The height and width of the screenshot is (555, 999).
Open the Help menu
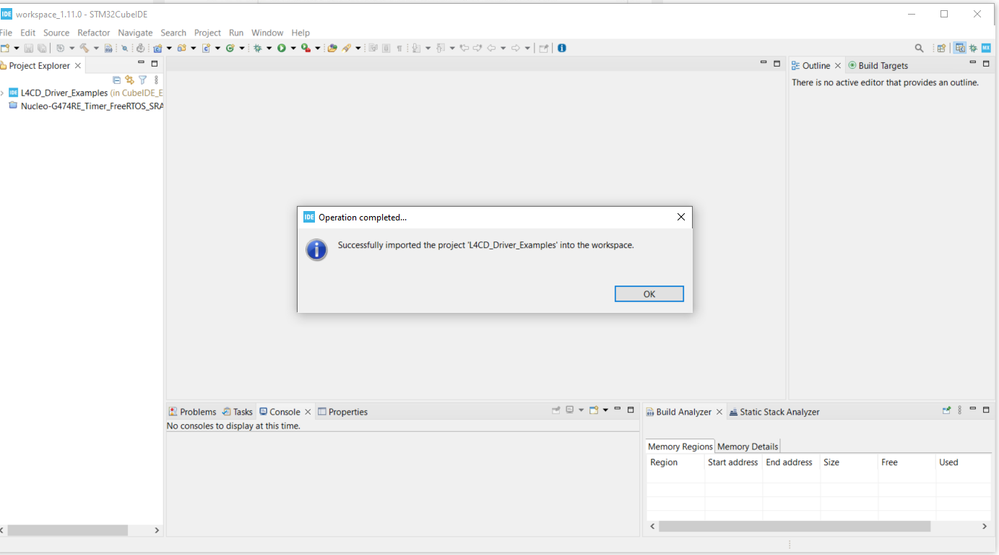click(301, 32)
